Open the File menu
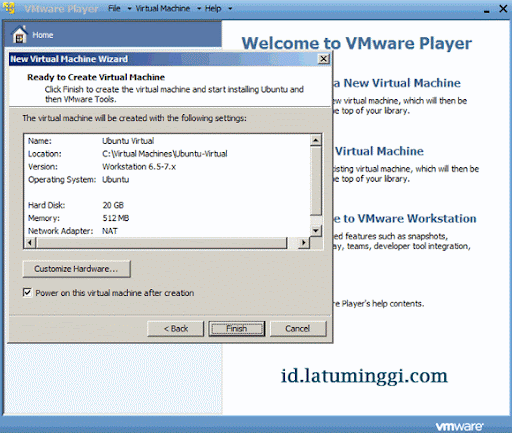The height and width of the screenshot is (433, 512). [x=114, y=8]
